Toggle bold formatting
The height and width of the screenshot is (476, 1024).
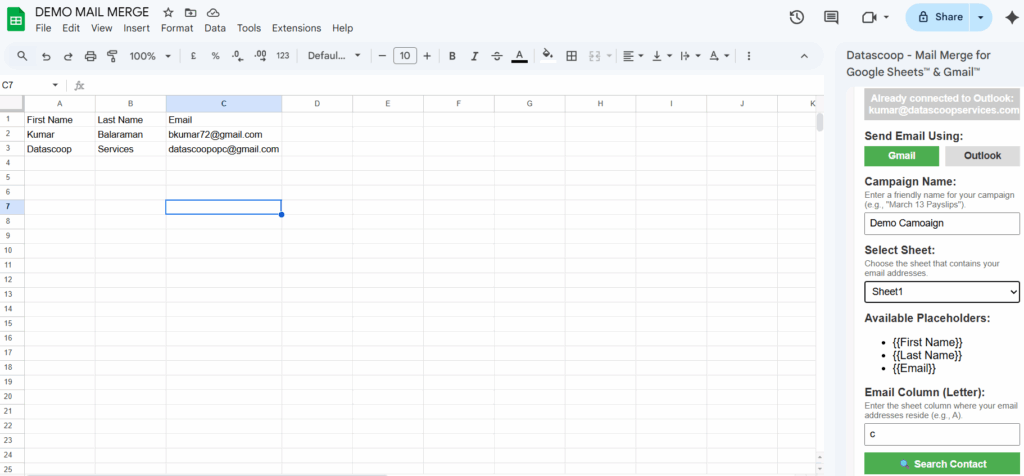(x=452, y=56)
